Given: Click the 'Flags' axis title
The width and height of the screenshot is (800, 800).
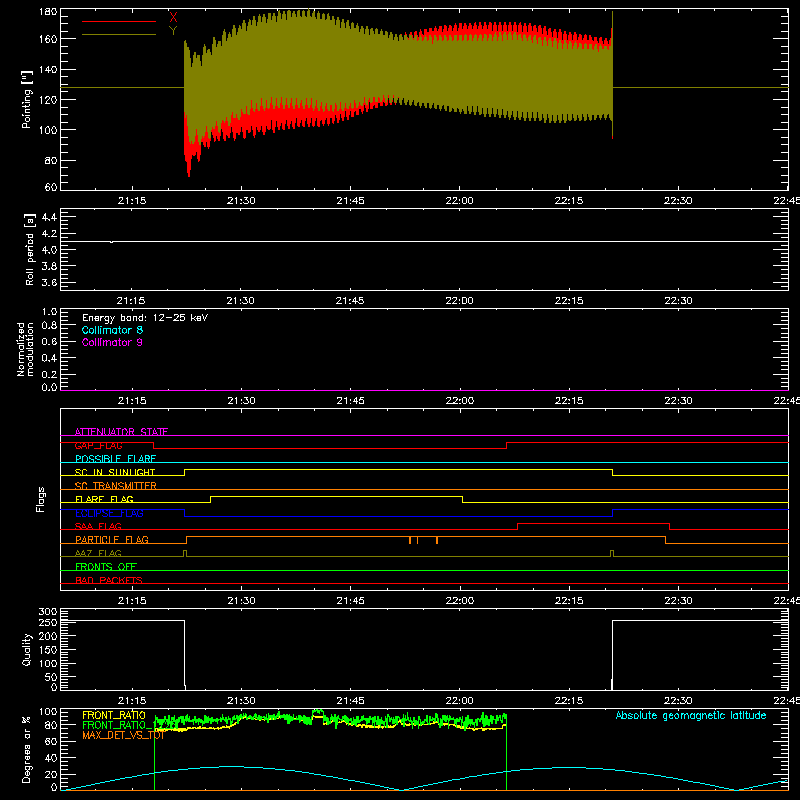Looking at the screenshot, I should click(x=40, y=499).
